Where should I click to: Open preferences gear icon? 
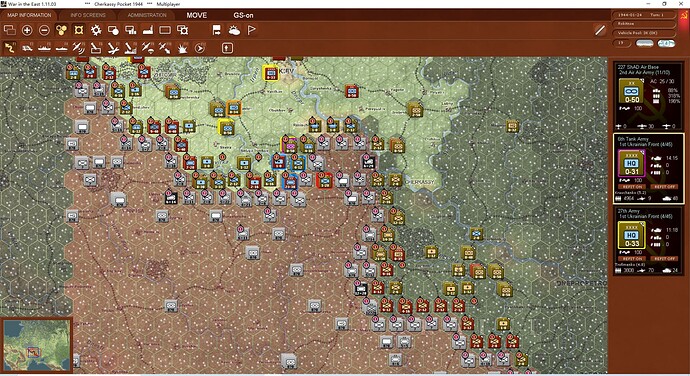point(96,30)
